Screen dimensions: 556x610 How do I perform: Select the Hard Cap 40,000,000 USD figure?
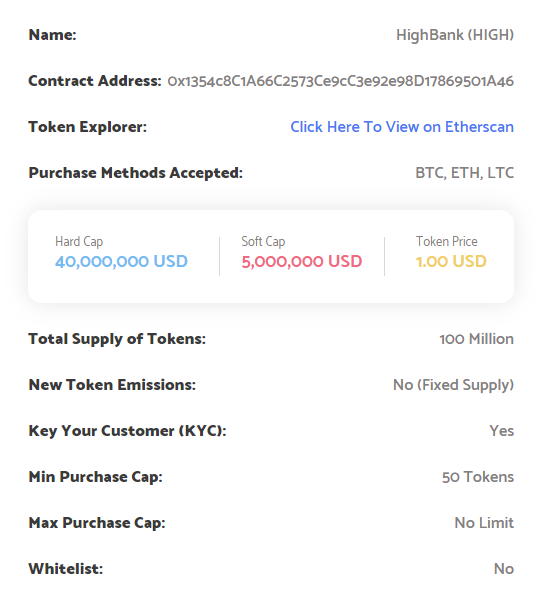tap(121, 261)
